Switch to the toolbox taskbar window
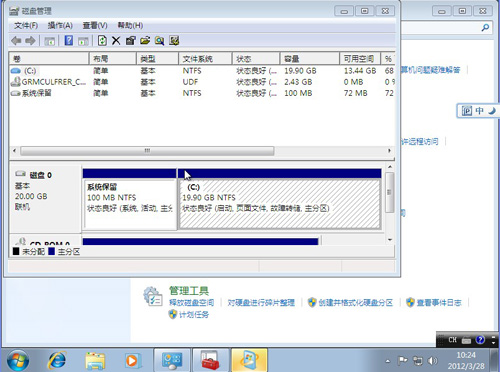Viewport: 500px width, 372px height. [210, 360]
